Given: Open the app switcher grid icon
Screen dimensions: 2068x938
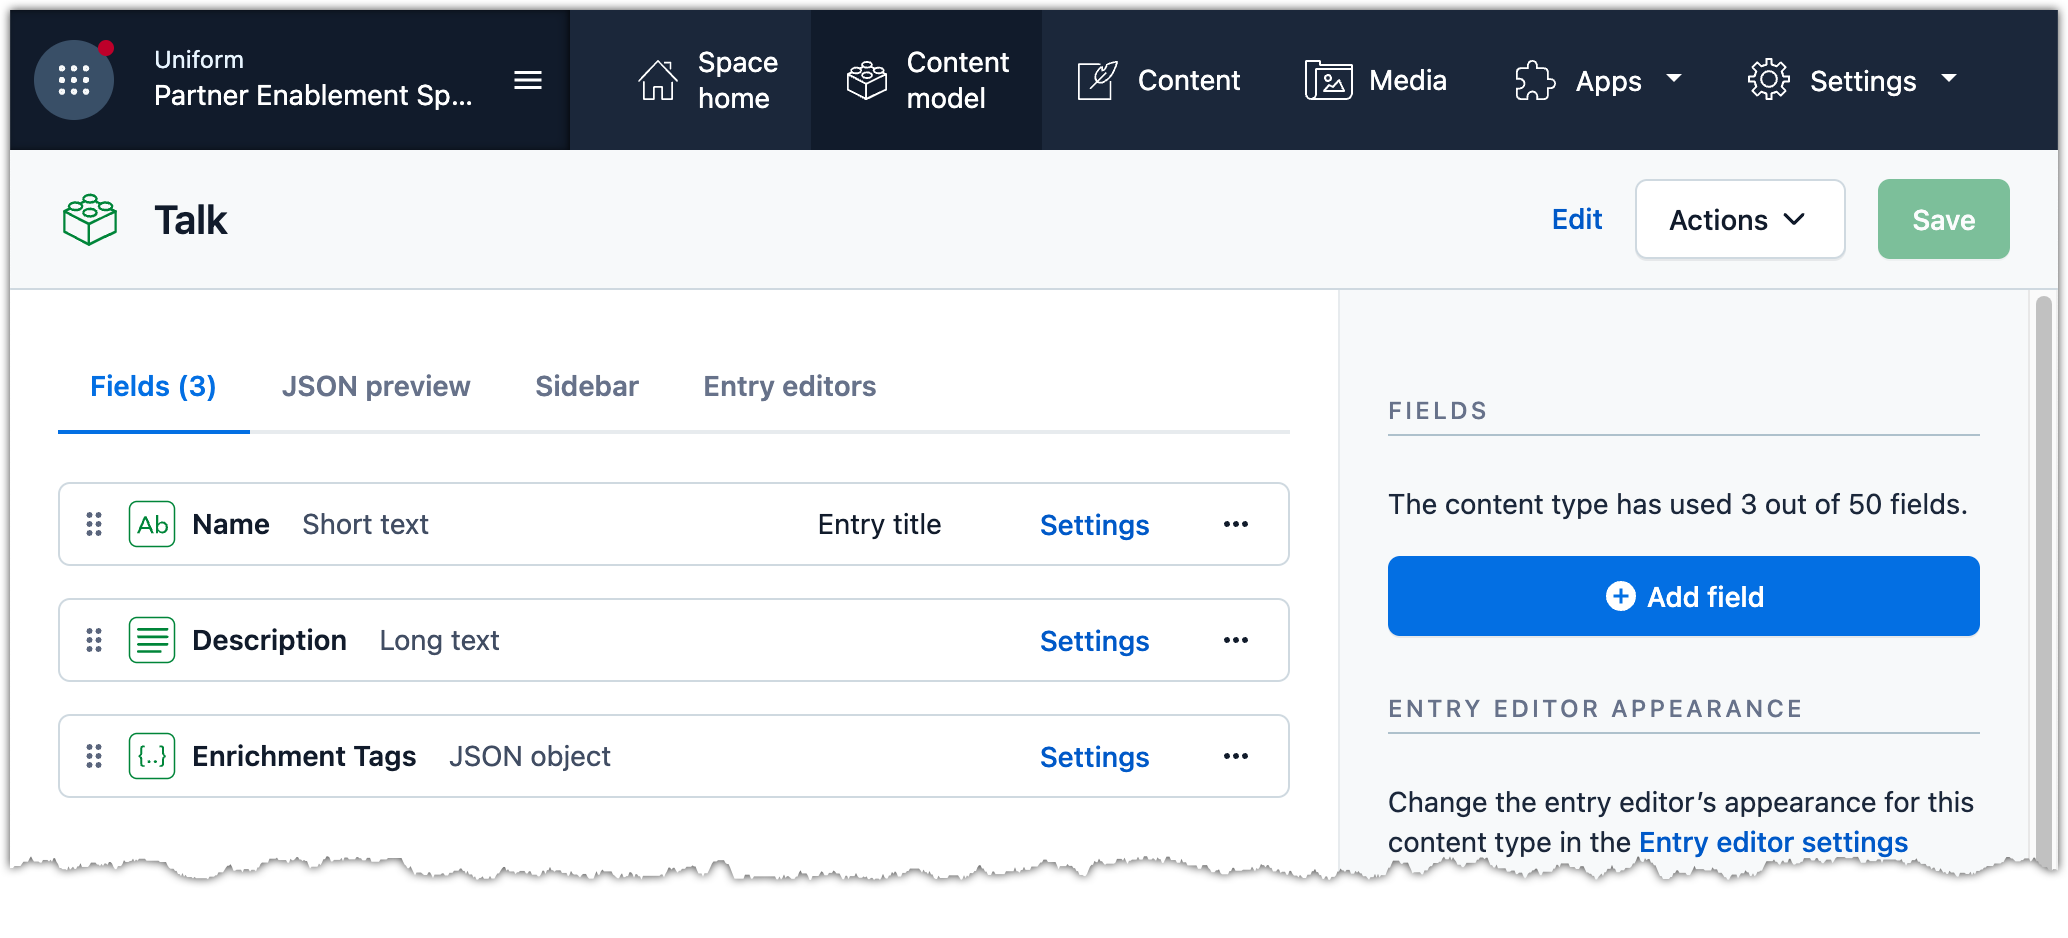Looking at the screenshot, I should (74, 80).
